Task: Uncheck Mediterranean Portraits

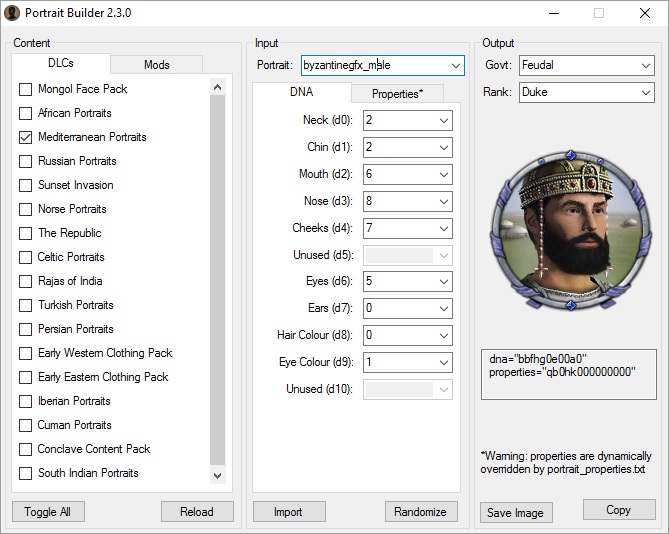Action: pyautogui.click(x=26, y=137)
